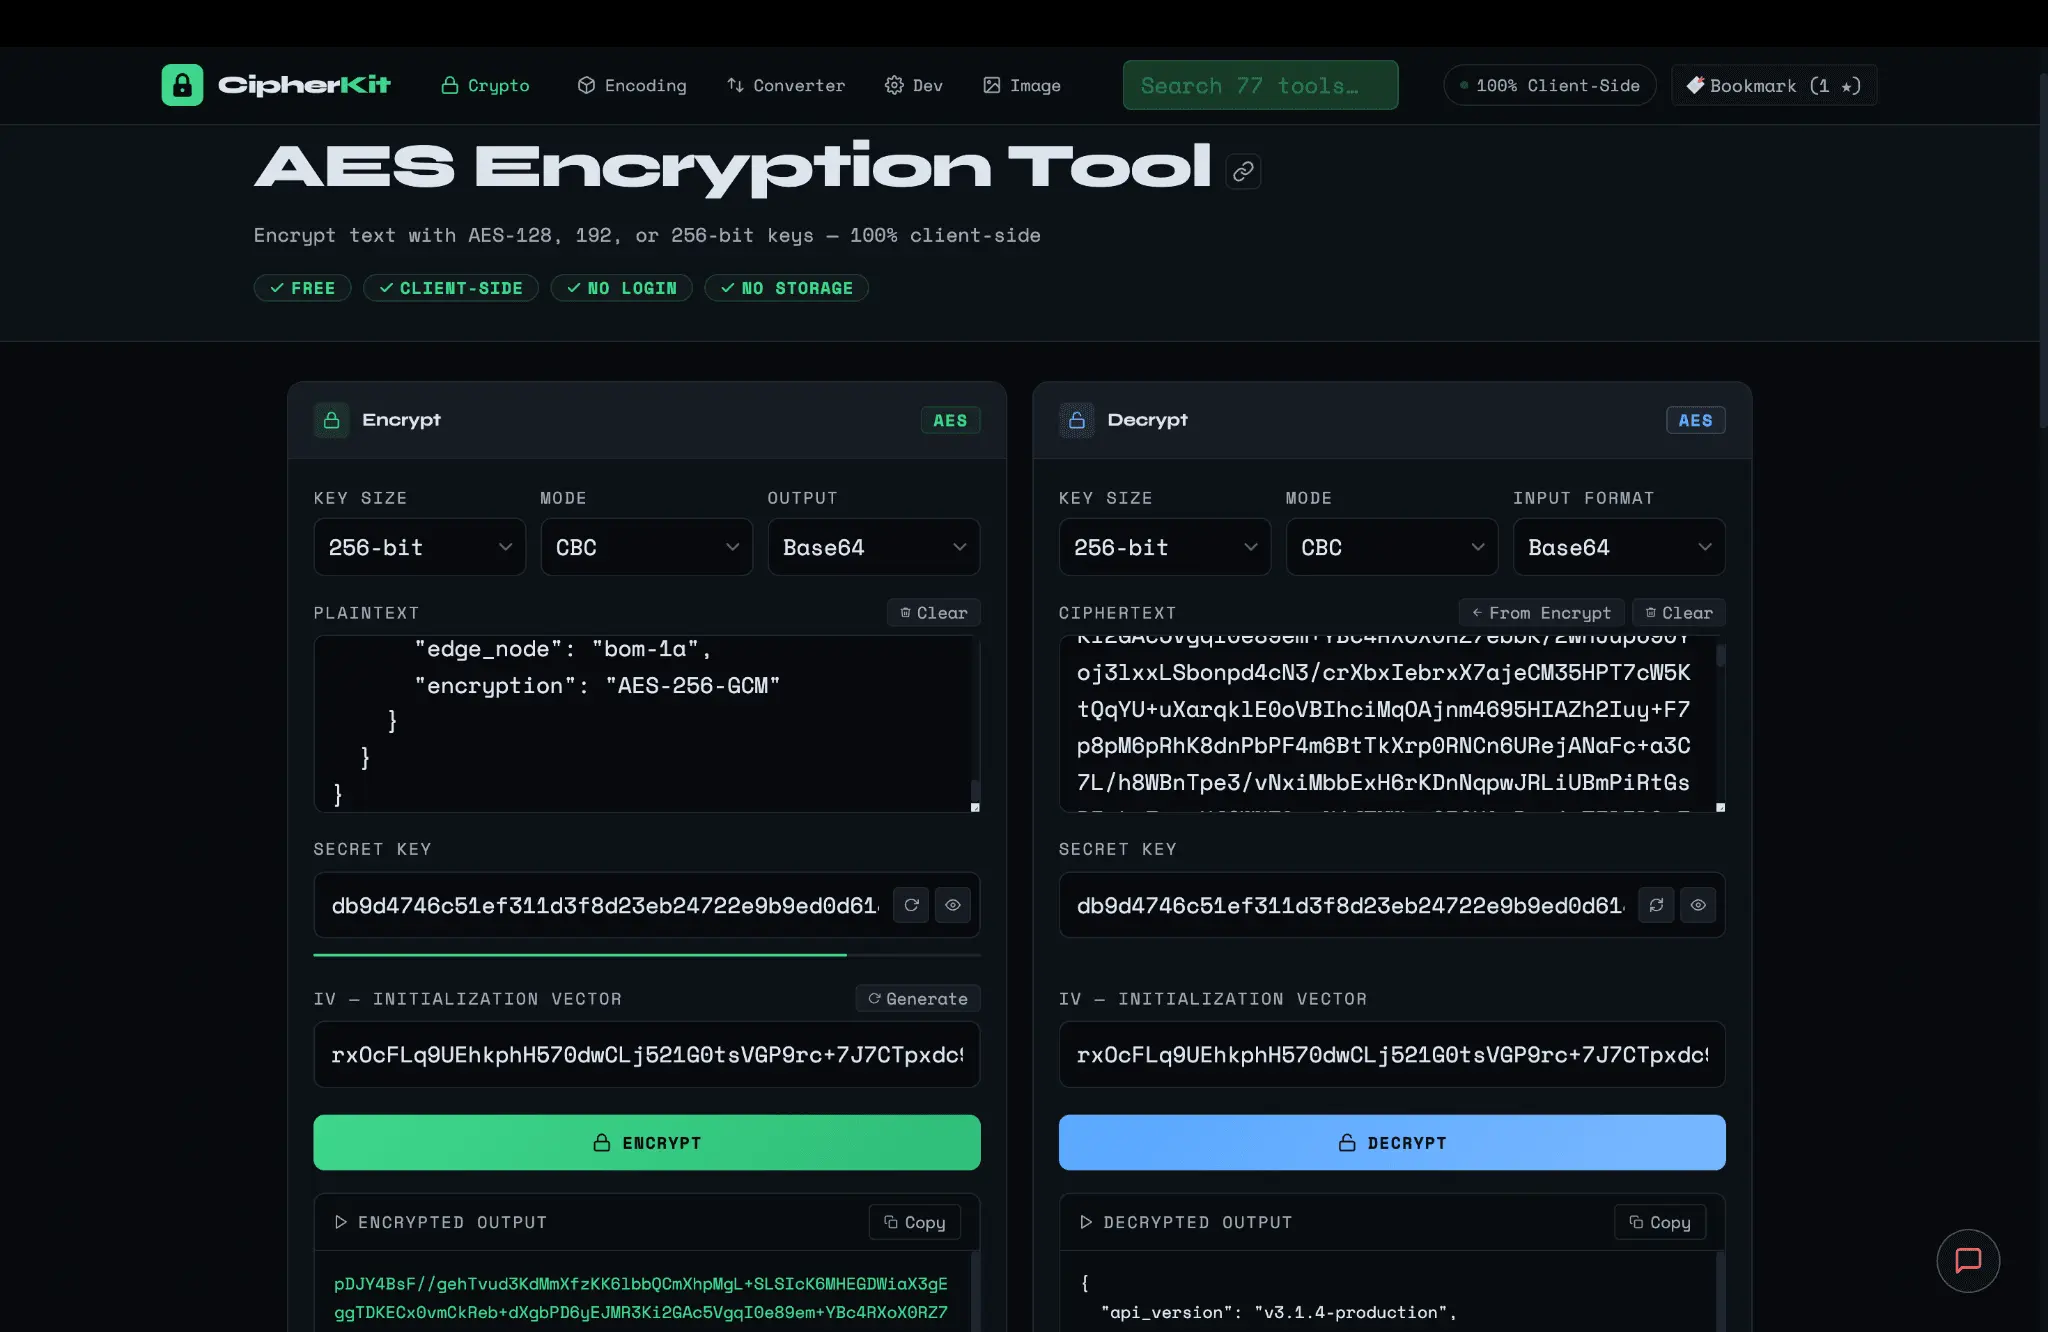
Task: Sync the Decrypt secret key icon
Action: coord(1656,905)
